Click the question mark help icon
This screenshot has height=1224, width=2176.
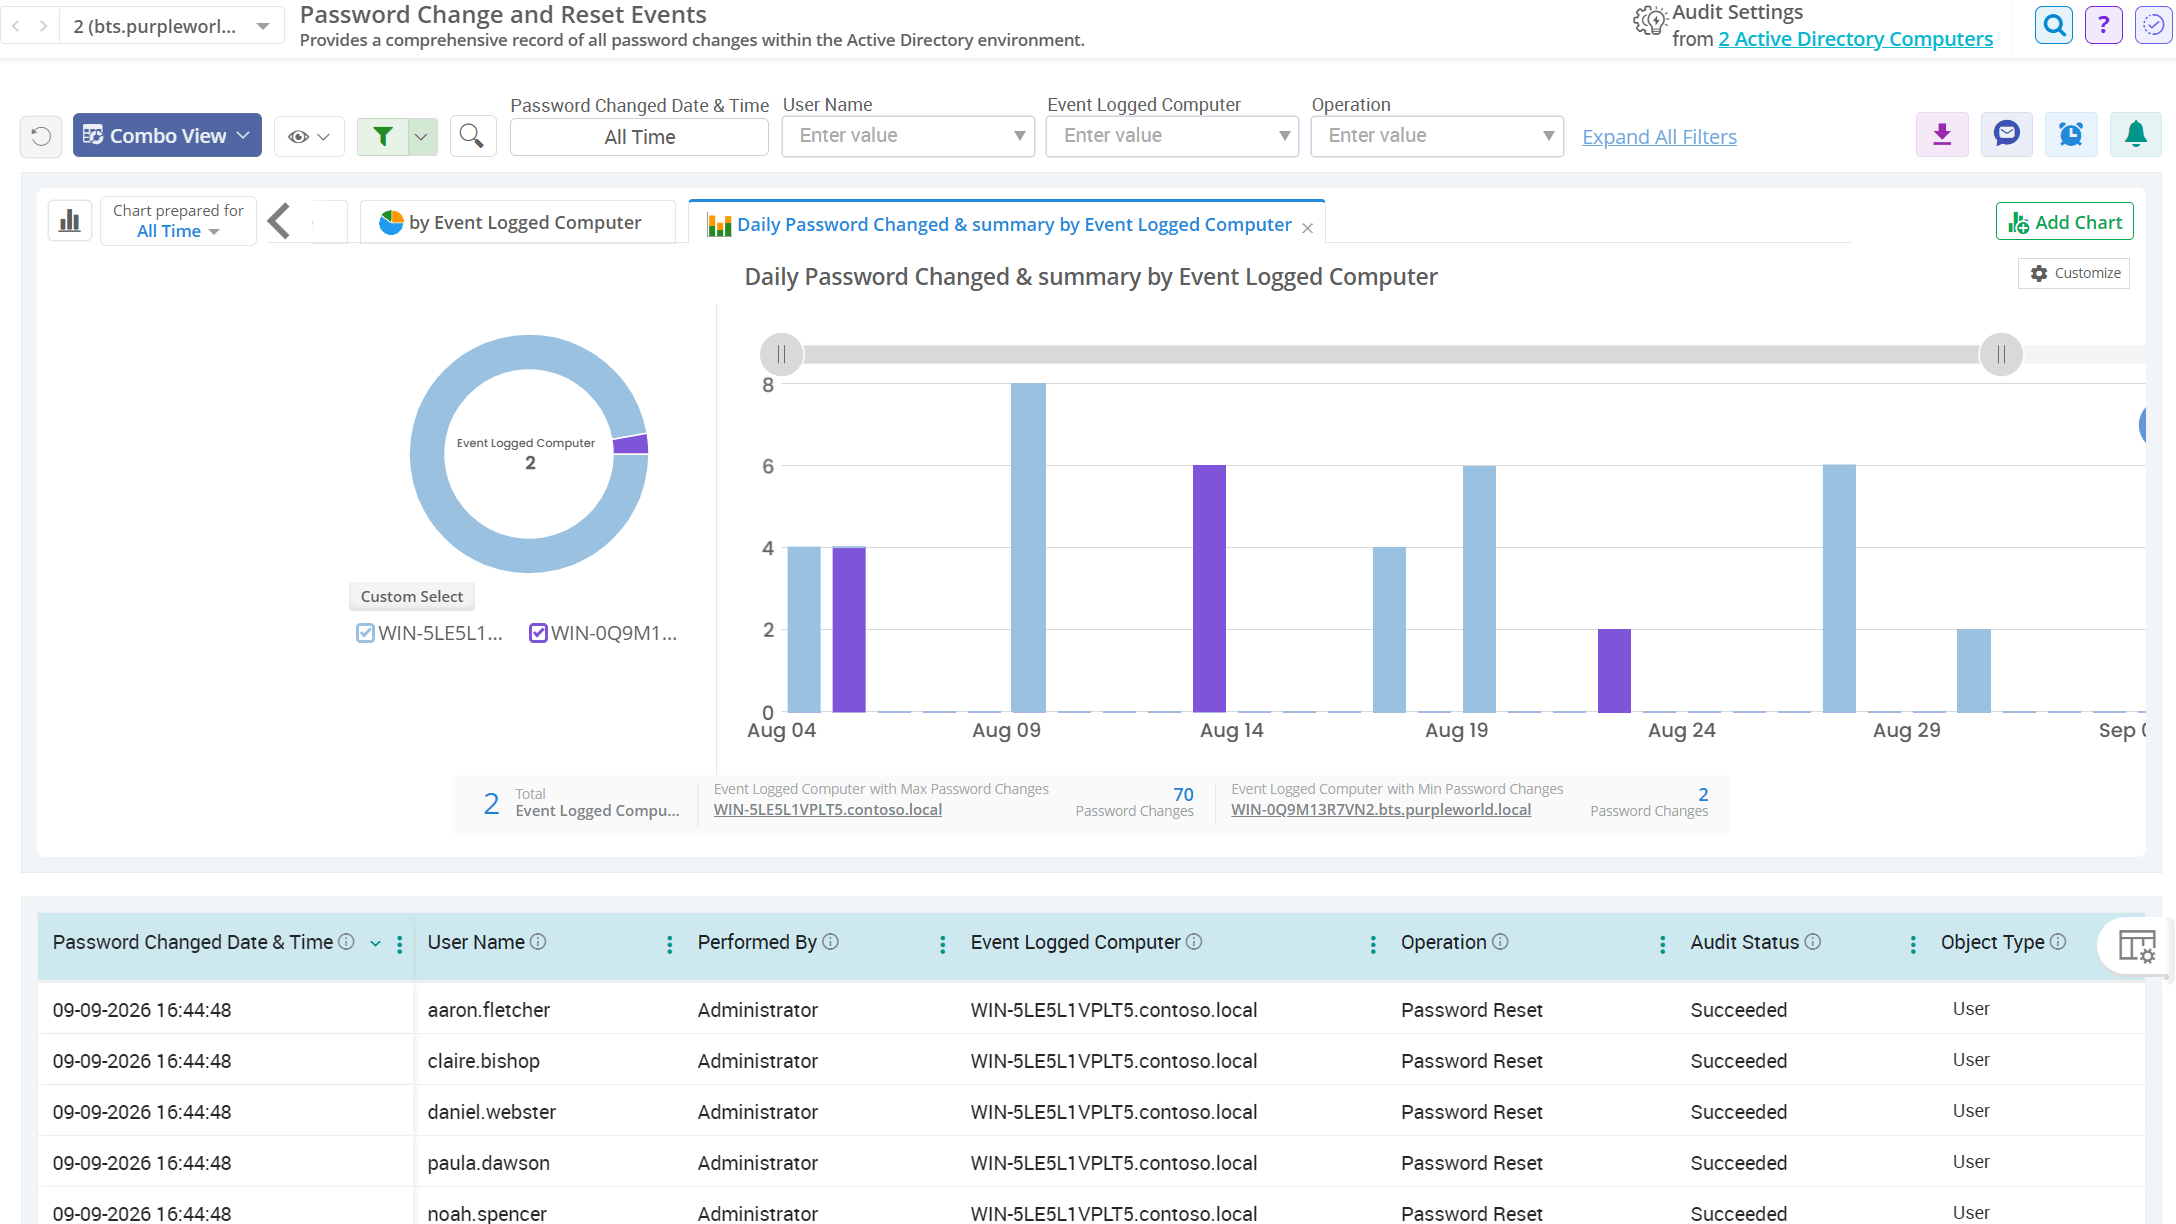[2104, 25]
